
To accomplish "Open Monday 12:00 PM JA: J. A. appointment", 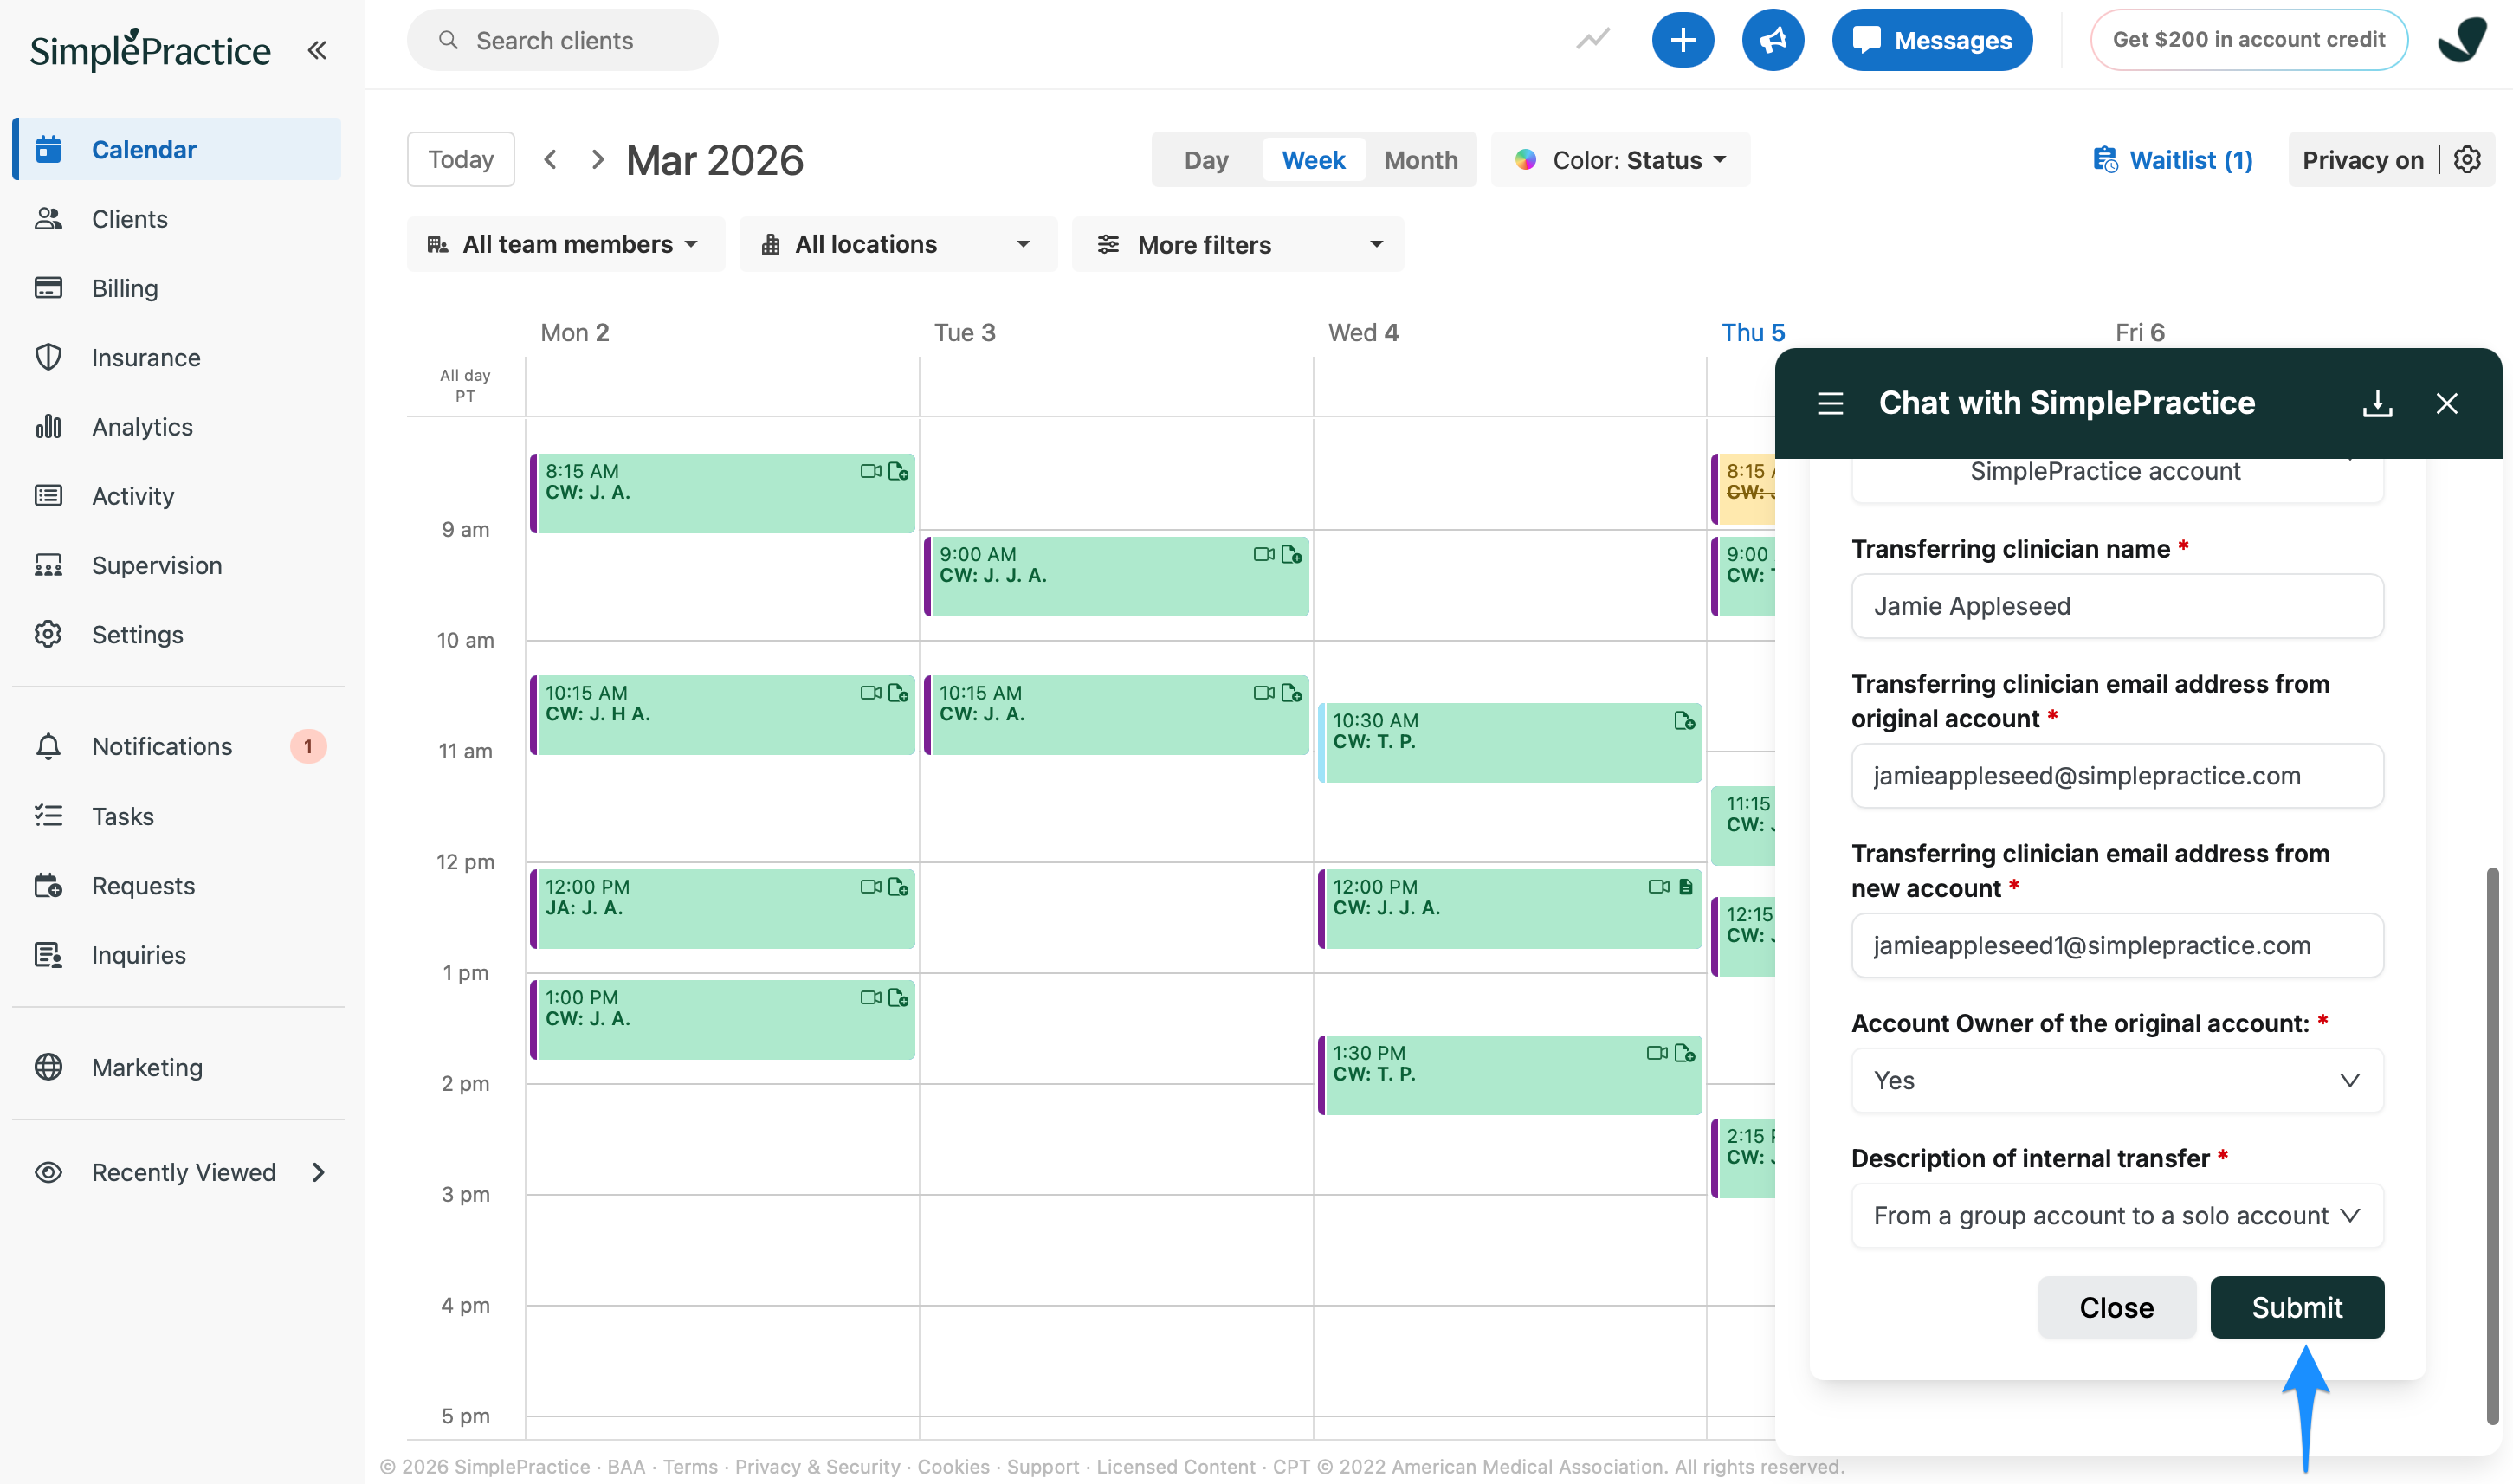I will click(x=722, y=908).
